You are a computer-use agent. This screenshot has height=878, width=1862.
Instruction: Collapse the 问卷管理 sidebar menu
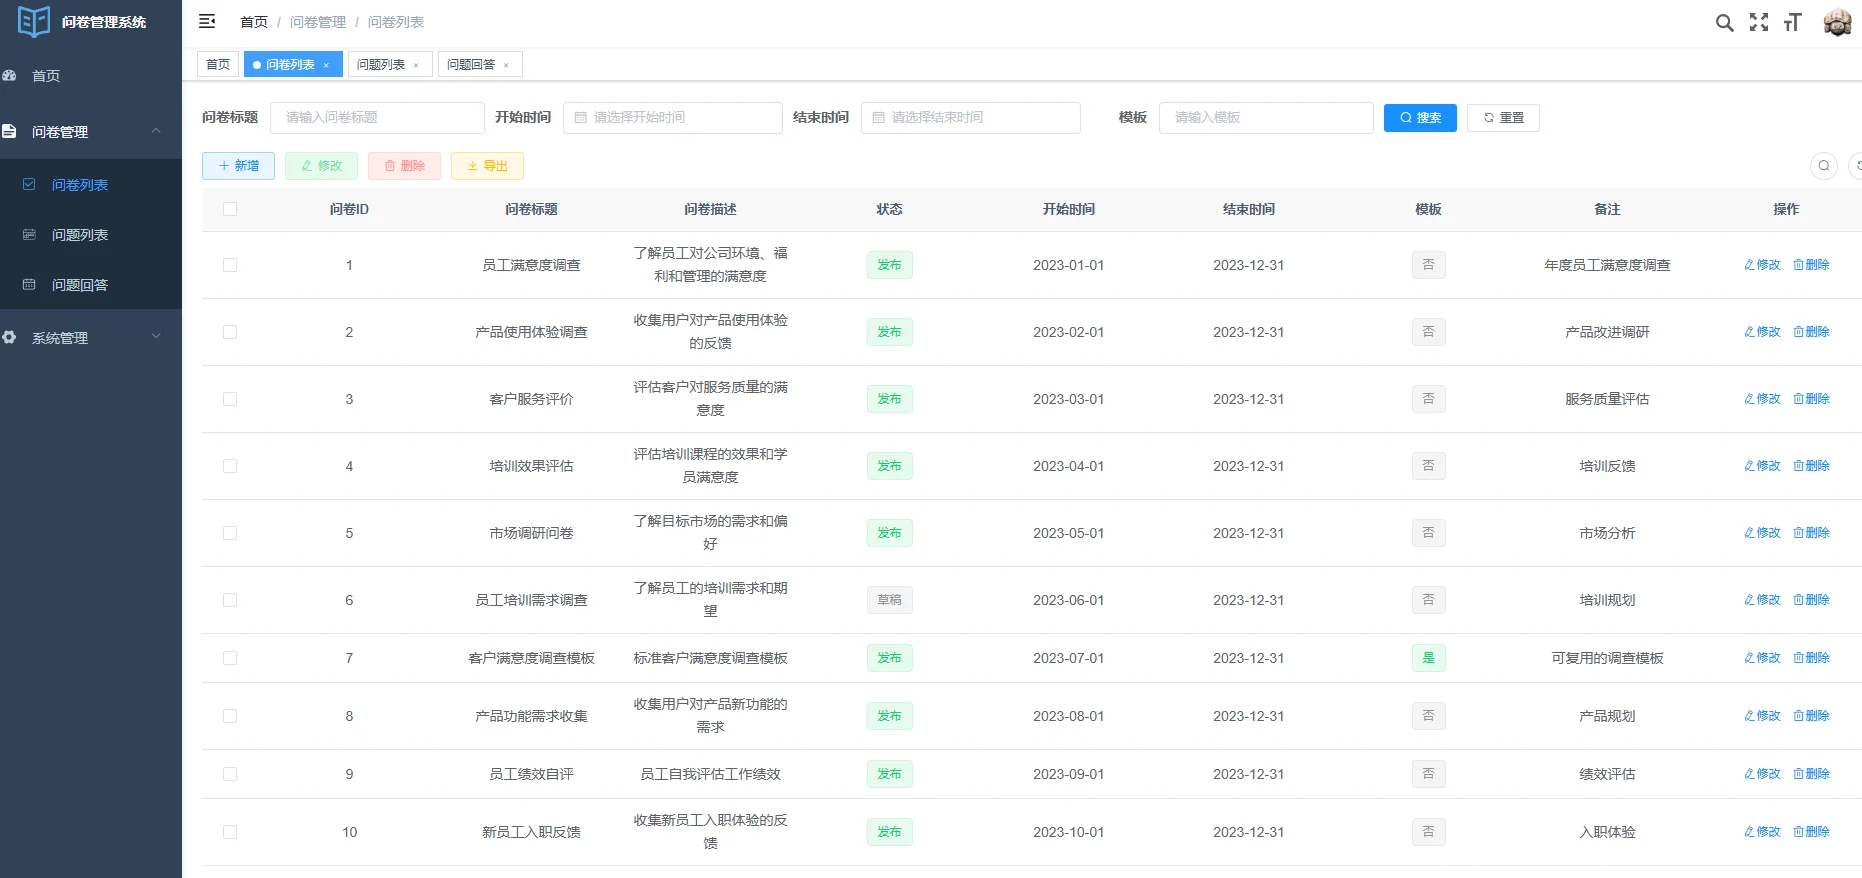pos(91,132)
